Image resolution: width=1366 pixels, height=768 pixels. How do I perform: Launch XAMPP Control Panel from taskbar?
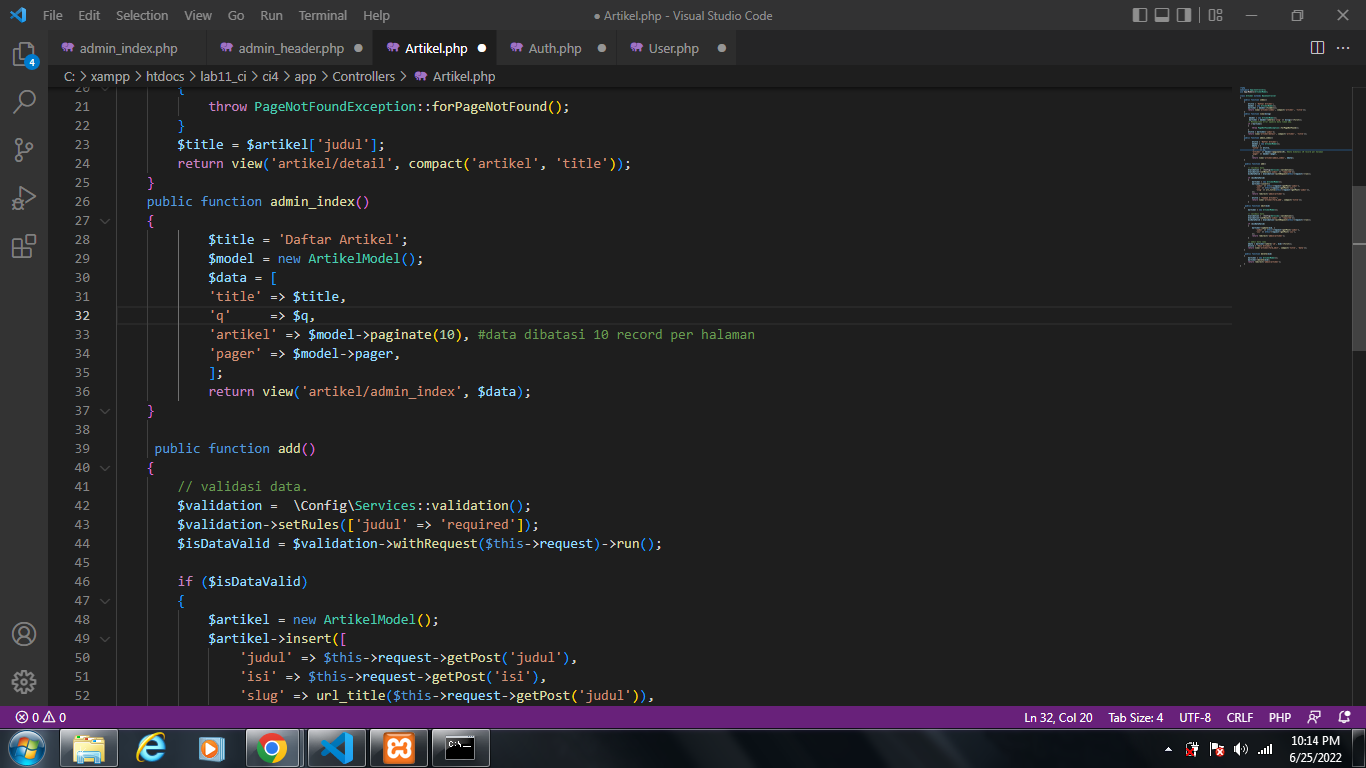pos(398,747)
